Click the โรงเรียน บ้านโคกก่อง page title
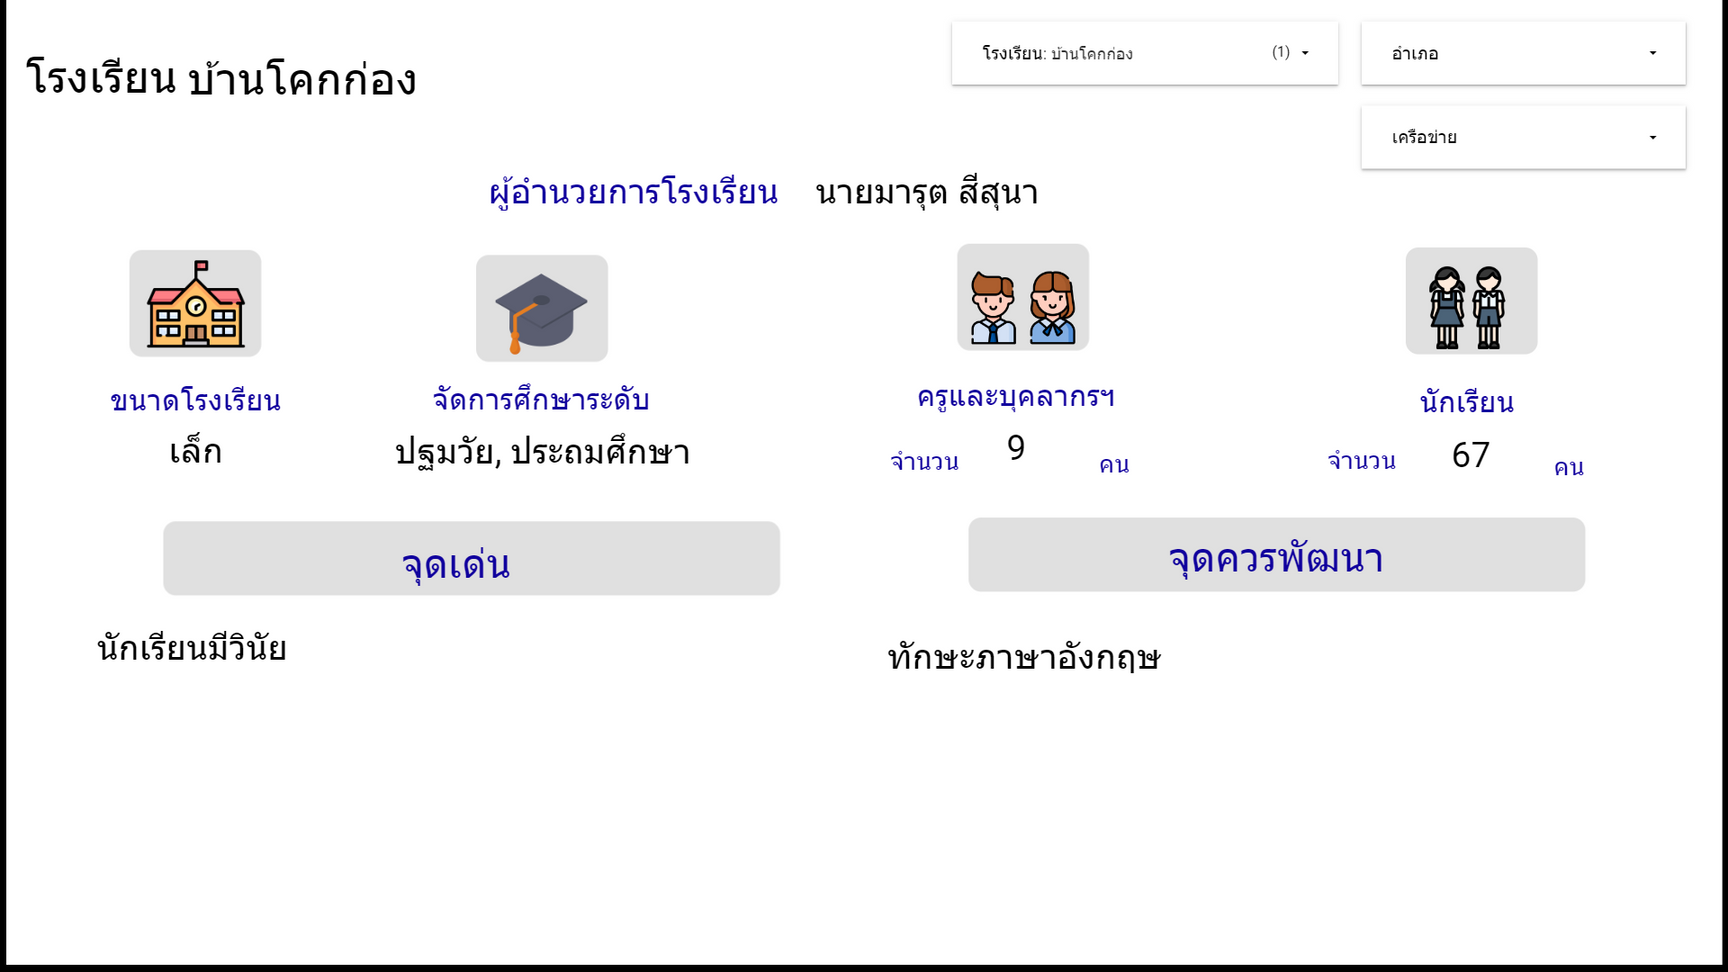Viewport: 1728px width, 972px height. pyautogui.click(x=221, y=79)
